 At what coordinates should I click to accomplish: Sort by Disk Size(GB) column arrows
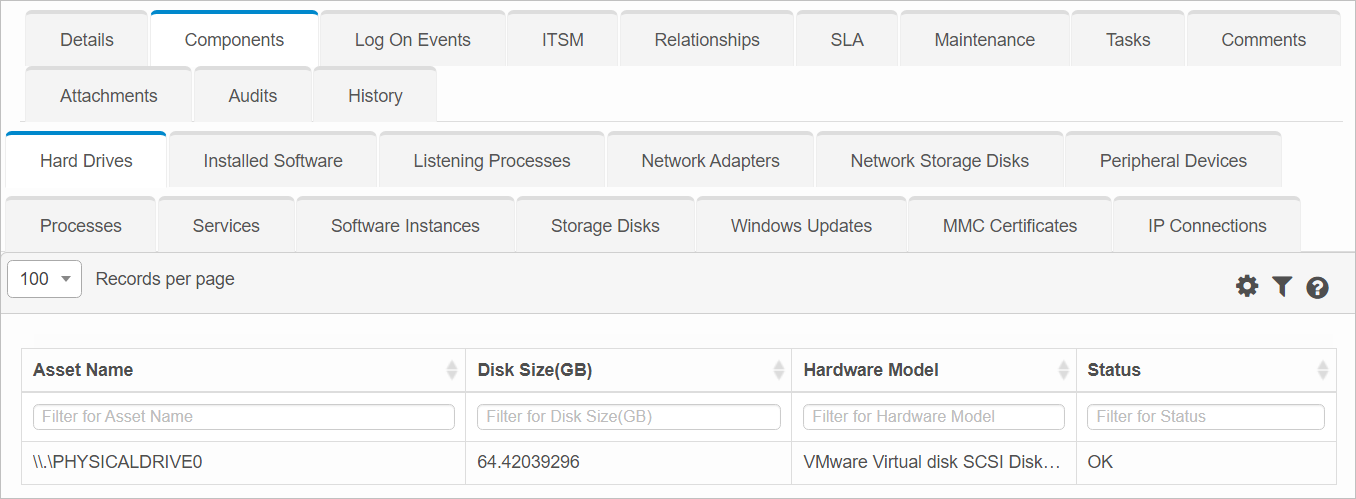pyautogui.click(x=779, y=371)
